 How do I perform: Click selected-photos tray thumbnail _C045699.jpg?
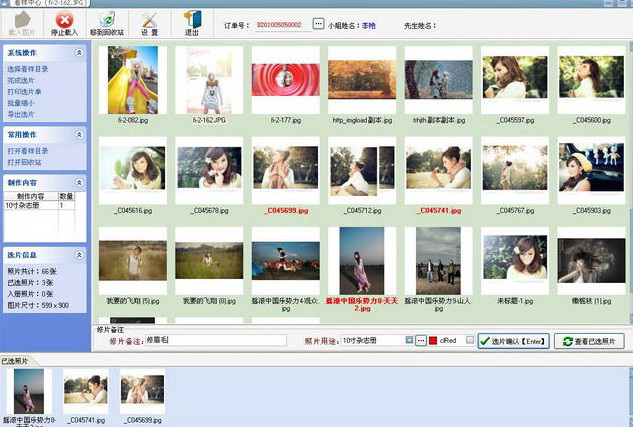[143, 391]
